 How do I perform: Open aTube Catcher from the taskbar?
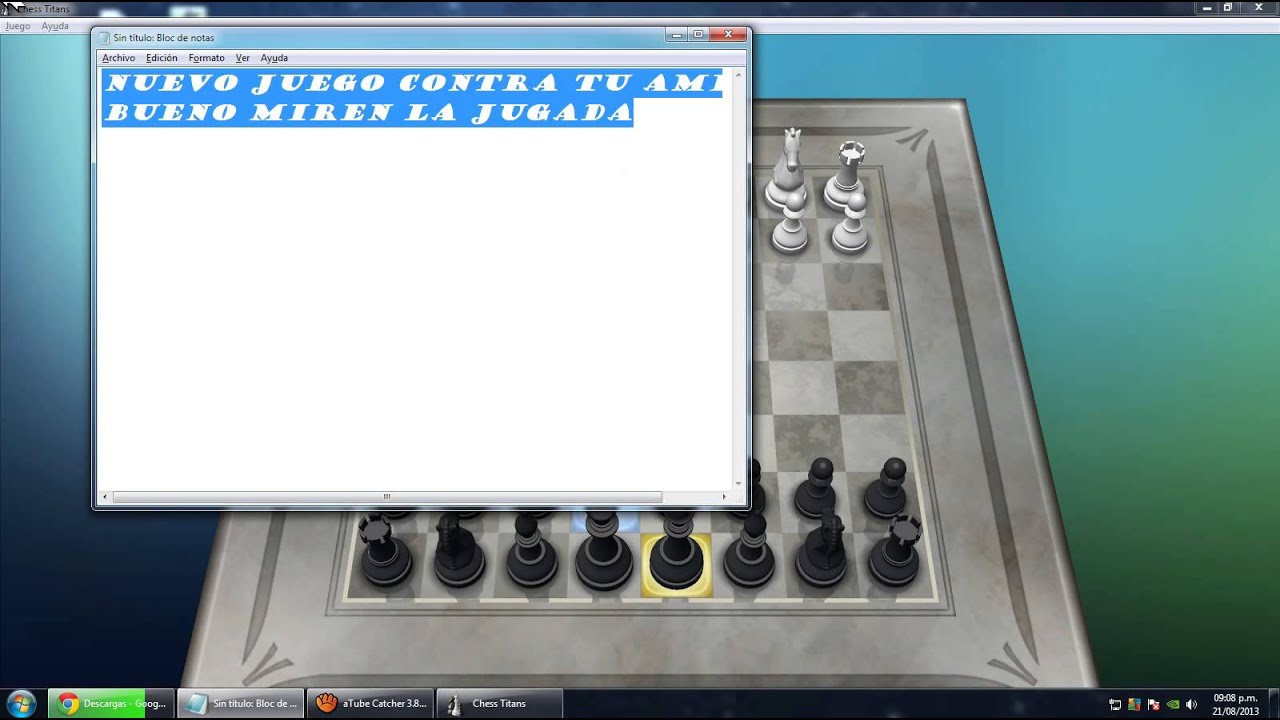(370, 703)
